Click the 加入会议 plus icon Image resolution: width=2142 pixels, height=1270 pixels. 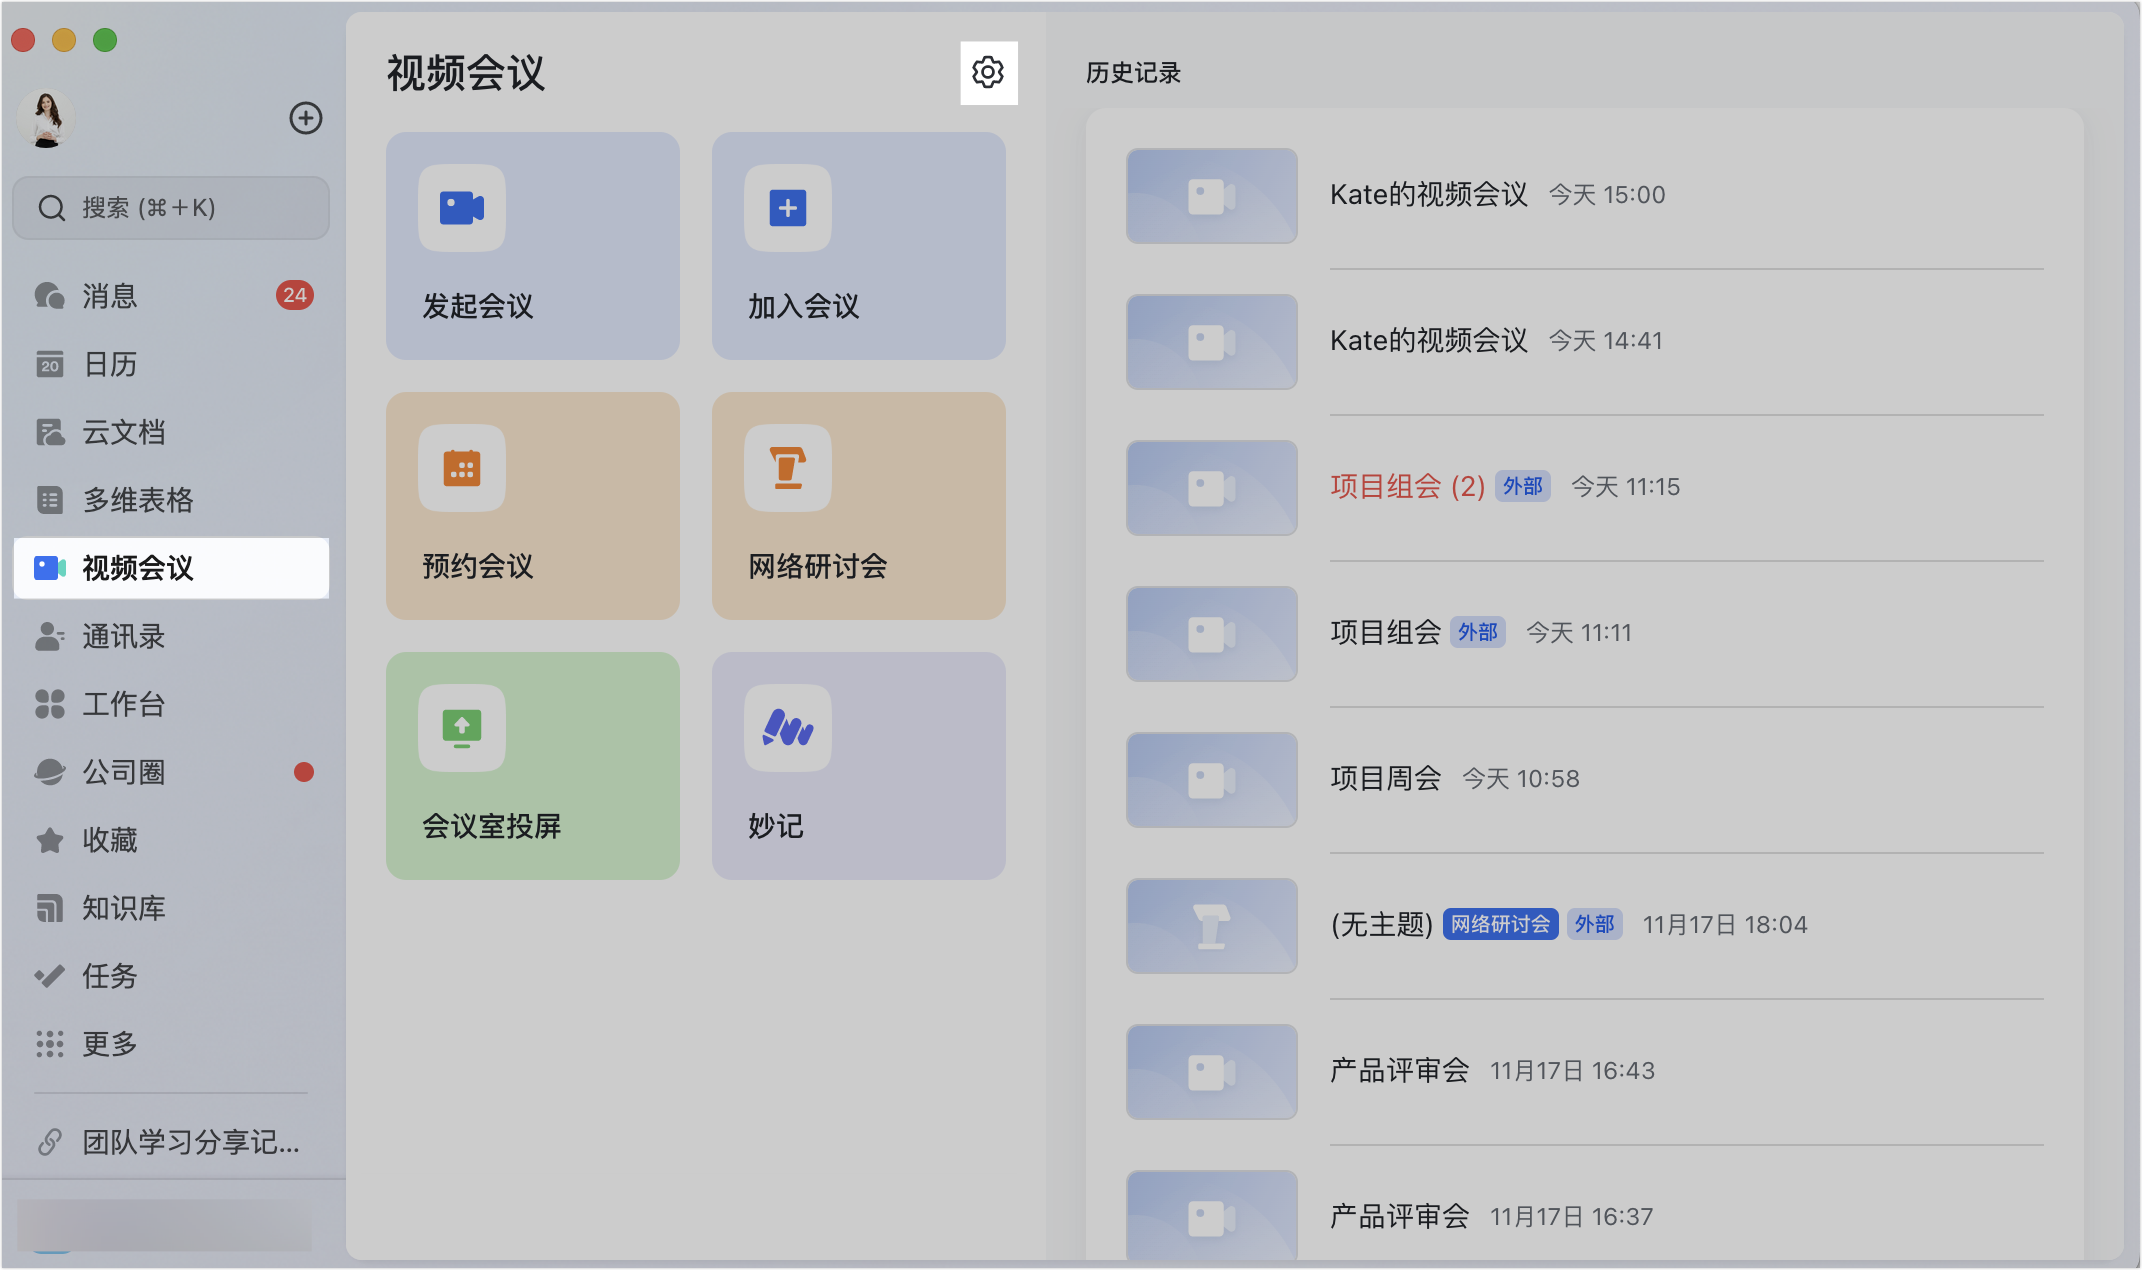tap(788, 208)
